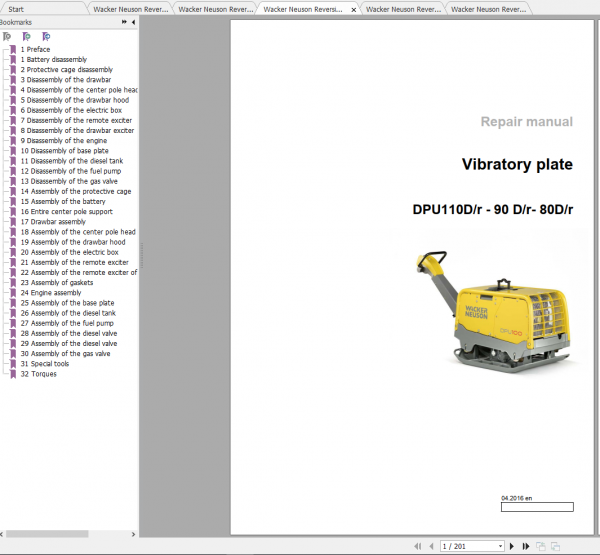Open the 1 Preface bookmark

pos(35,49)
